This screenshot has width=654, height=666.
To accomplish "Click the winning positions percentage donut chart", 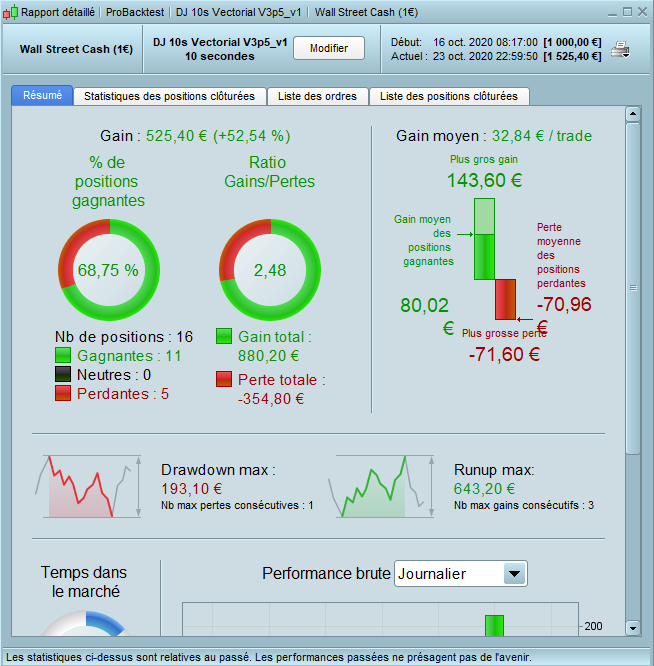I will [x=109, y=270].
